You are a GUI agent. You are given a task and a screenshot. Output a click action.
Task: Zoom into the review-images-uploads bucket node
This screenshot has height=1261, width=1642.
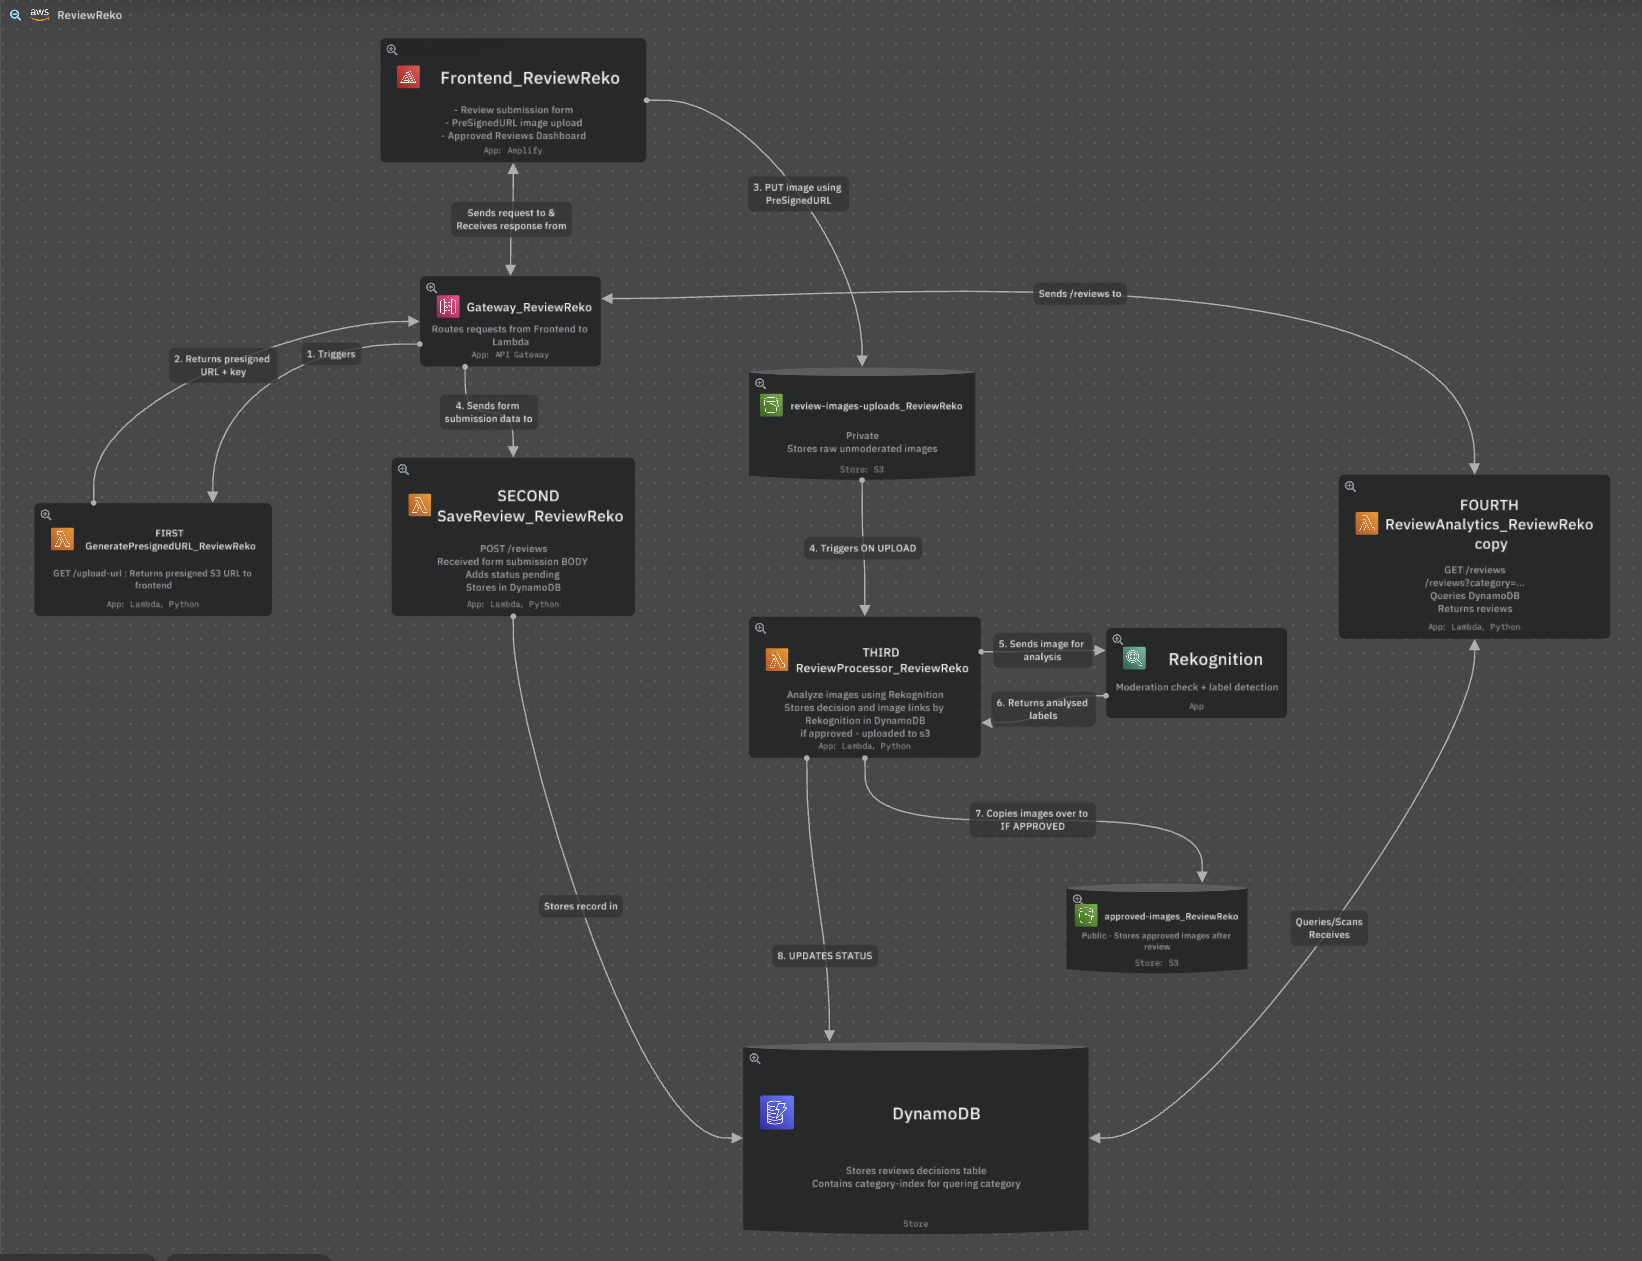pos(760,384)
